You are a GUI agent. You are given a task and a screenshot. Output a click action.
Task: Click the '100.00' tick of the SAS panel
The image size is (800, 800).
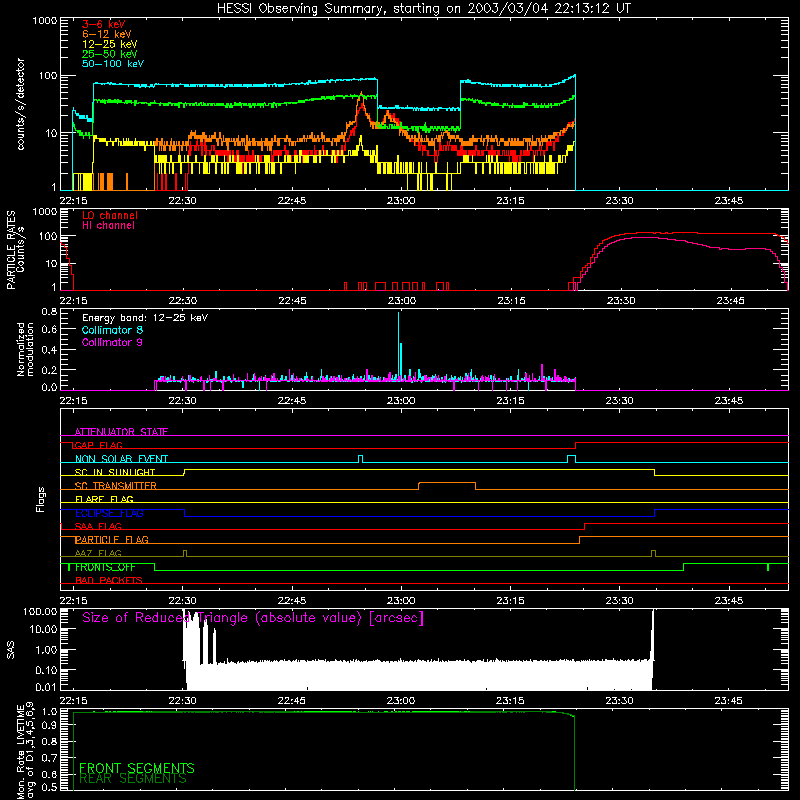click(x=40, y=611)
